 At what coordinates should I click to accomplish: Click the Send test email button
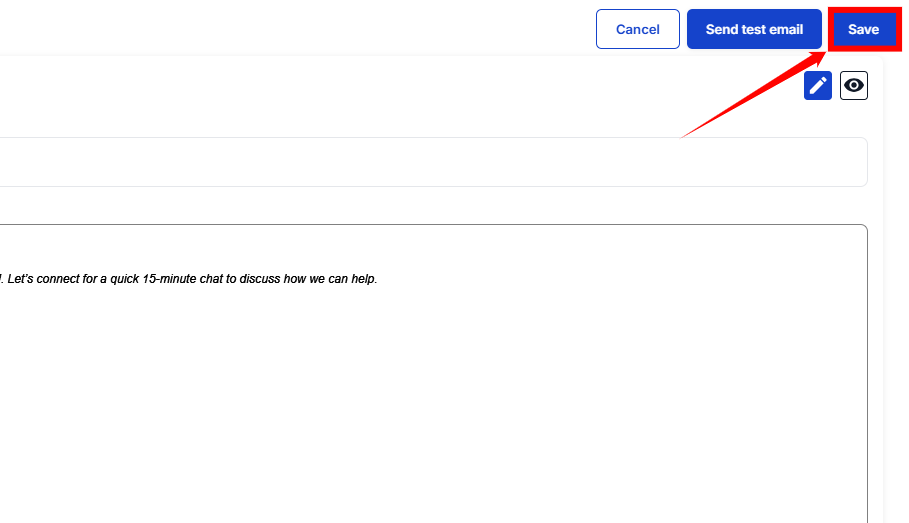pyautogui.click(x=754, y=29)
